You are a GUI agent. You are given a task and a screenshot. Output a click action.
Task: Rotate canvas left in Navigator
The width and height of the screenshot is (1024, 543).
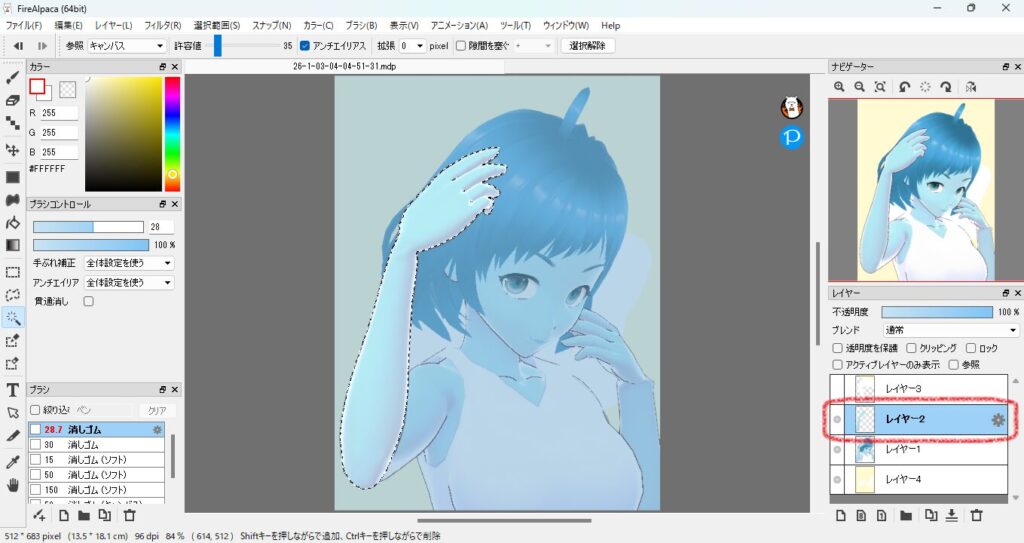[904, 87]
